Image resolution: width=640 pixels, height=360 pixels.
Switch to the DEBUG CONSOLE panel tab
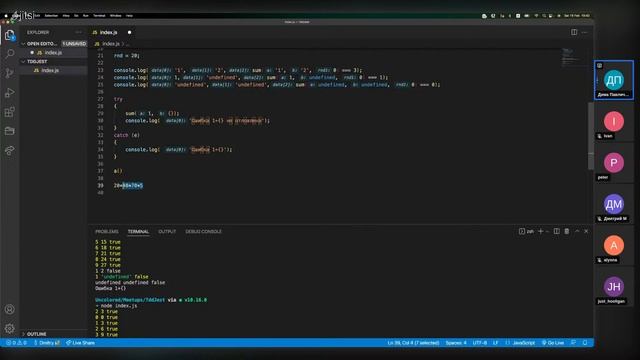[203, 231]
